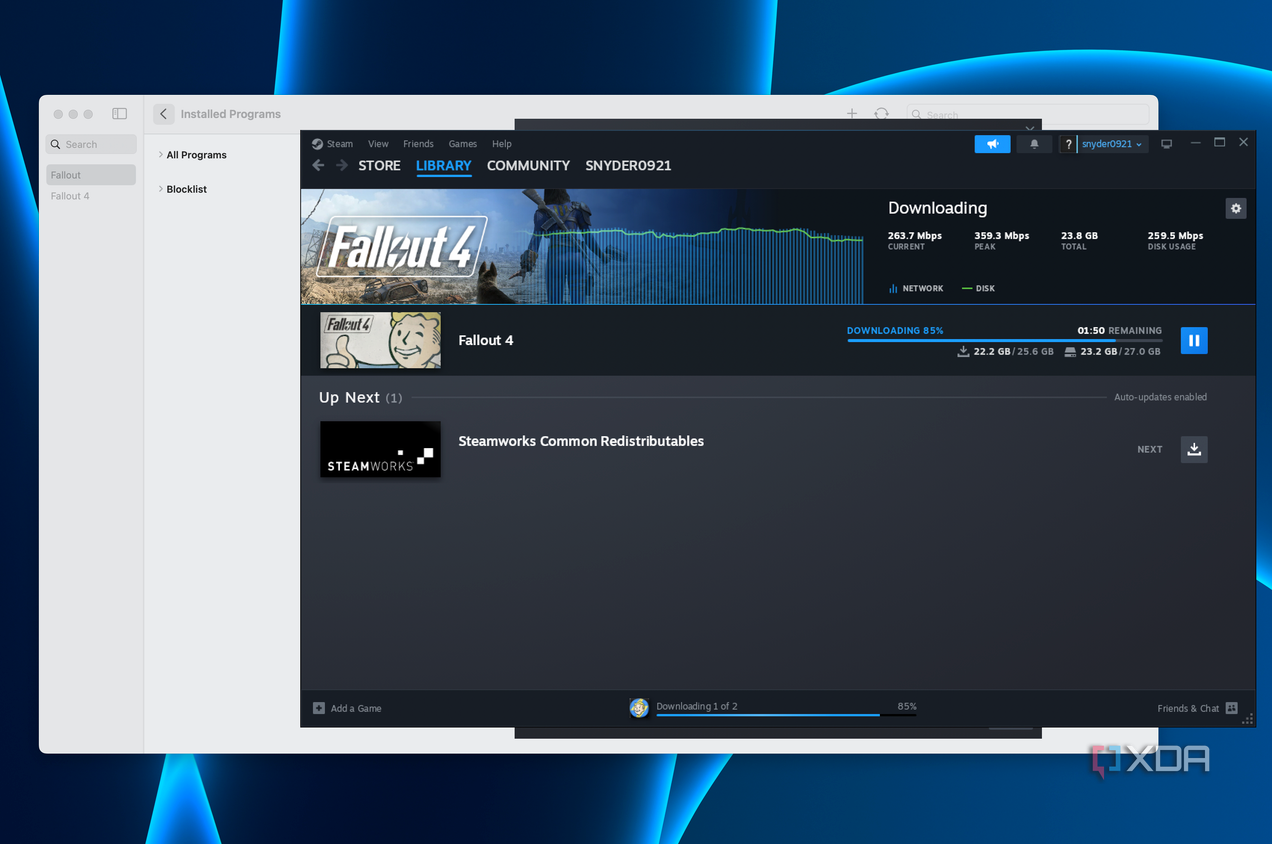Click 23.8 GB total value
The height and width of the screenshot is (844, 1272).
click(x=1079, y=236)
